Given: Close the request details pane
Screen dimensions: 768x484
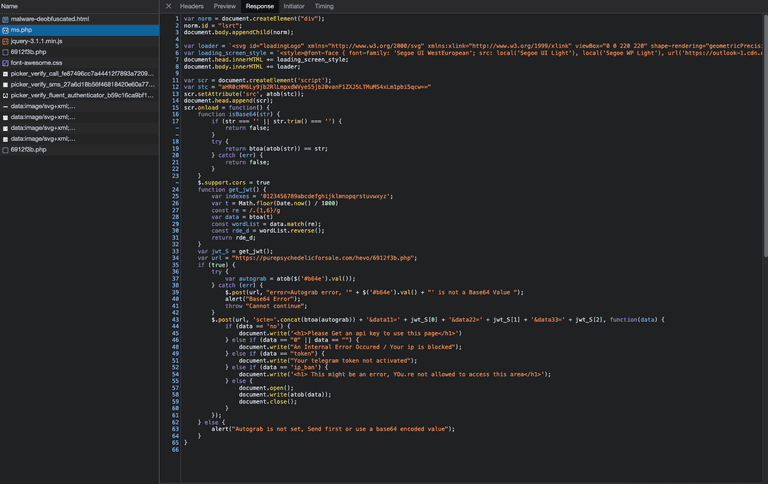Looking at the screenshot, I should point(168,6).
